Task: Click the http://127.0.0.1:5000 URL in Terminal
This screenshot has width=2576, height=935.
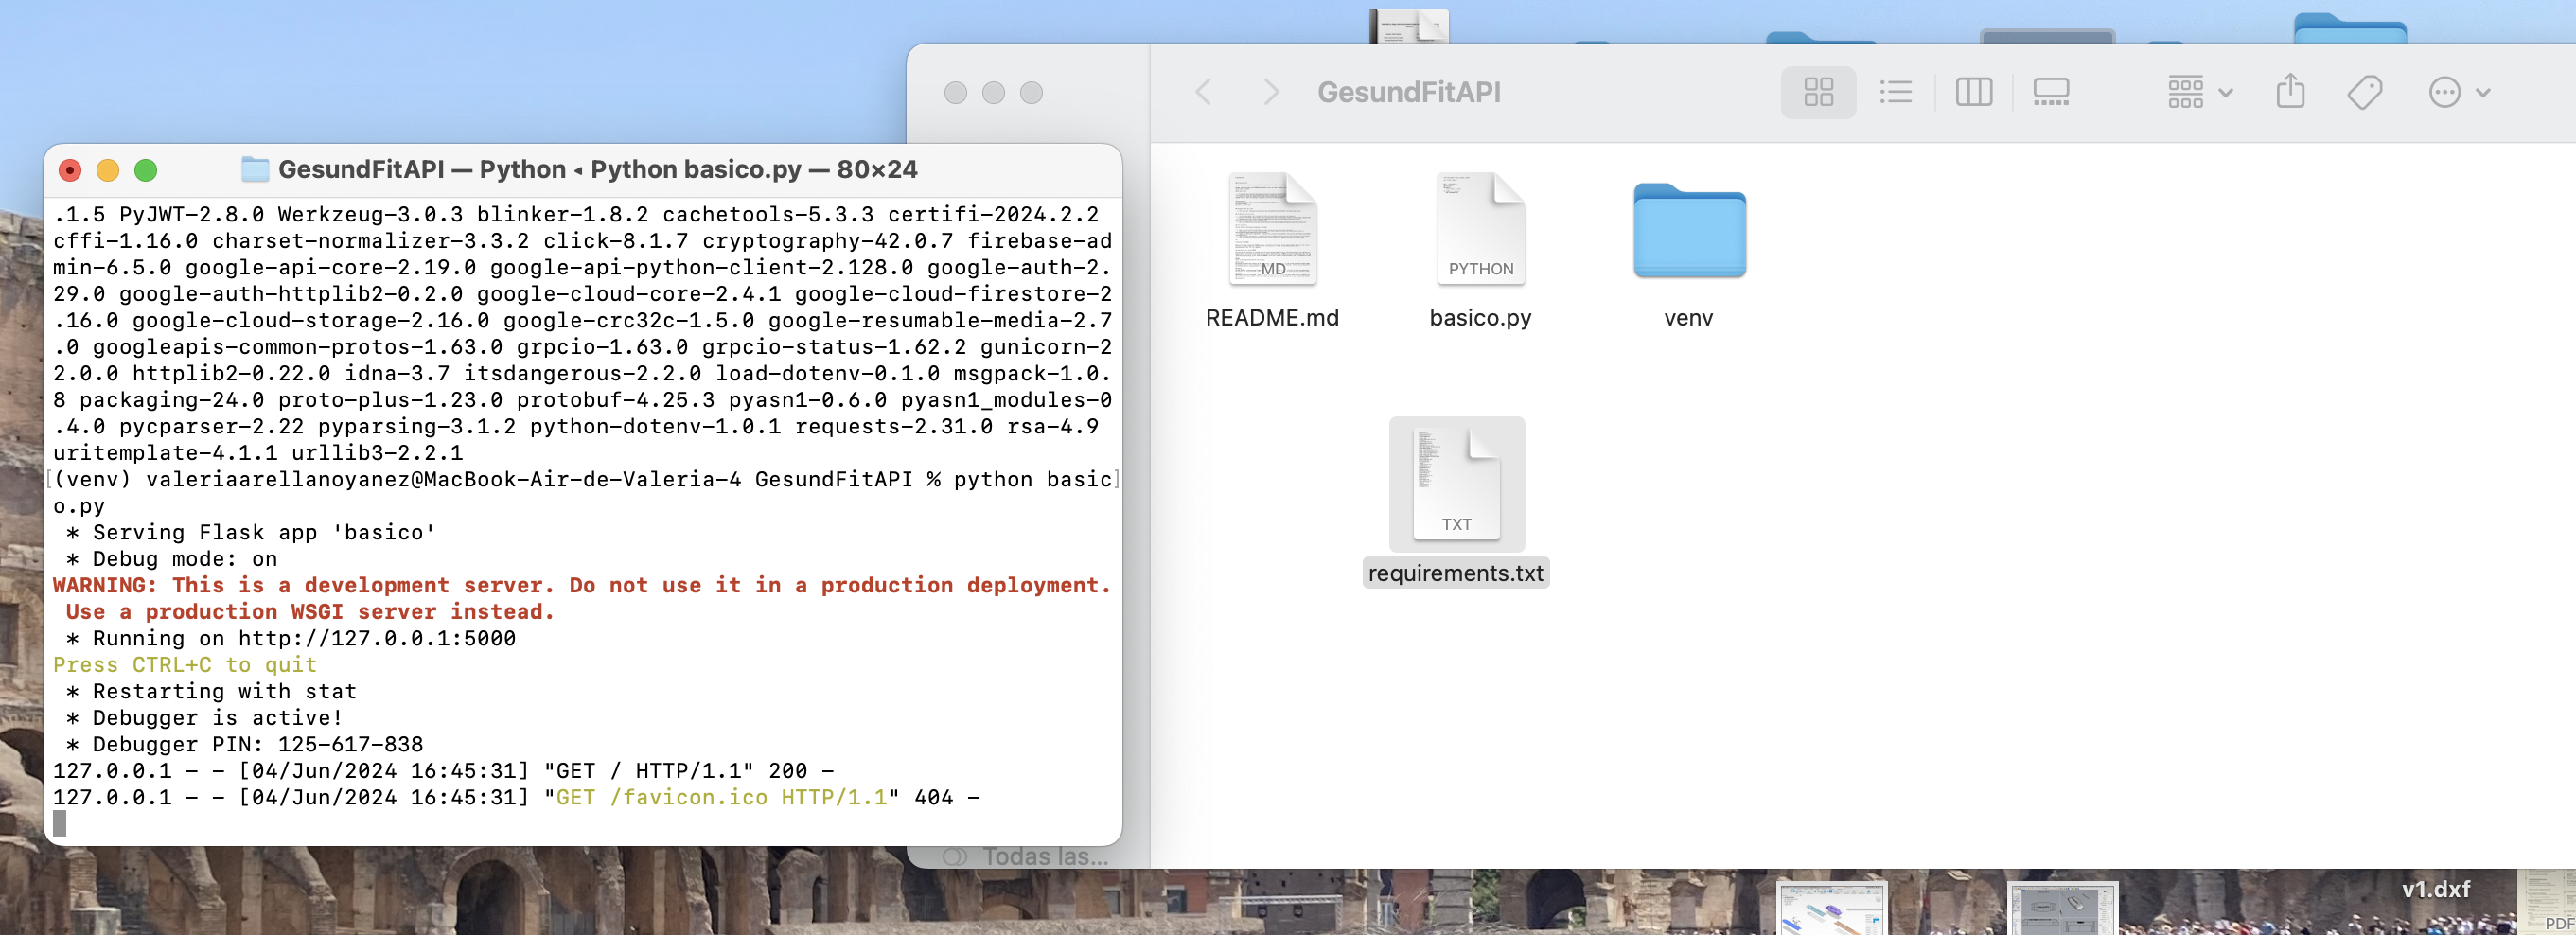Action: click(x=377, y=638)
